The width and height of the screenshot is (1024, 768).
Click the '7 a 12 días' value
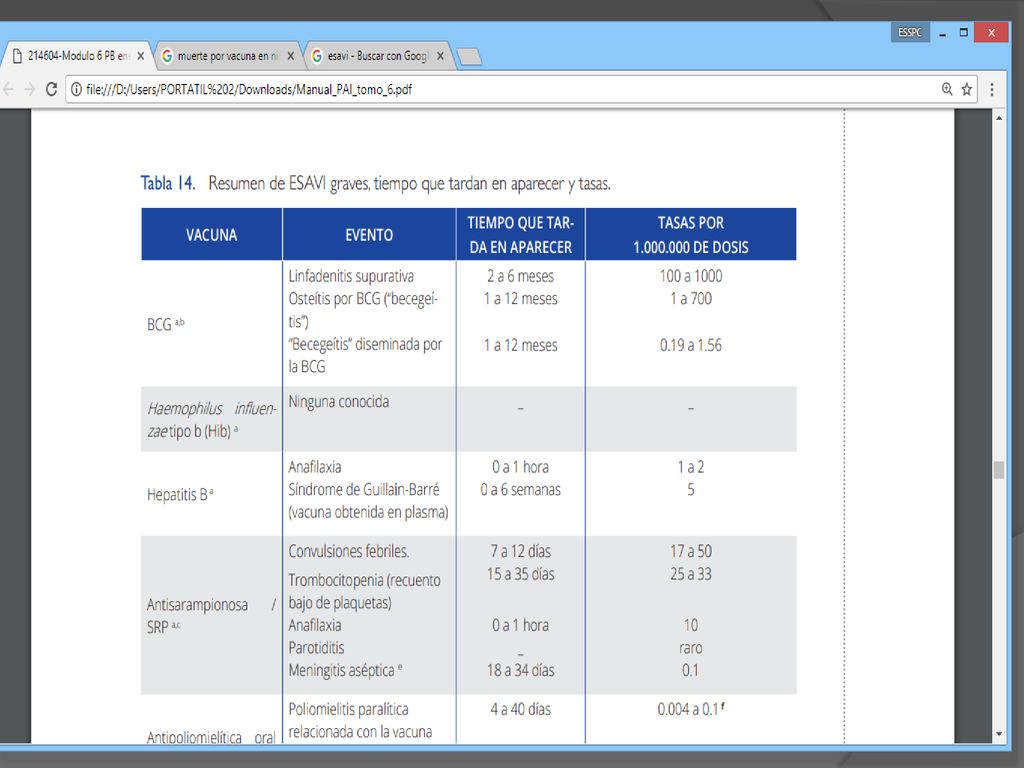tap(520, 552)
